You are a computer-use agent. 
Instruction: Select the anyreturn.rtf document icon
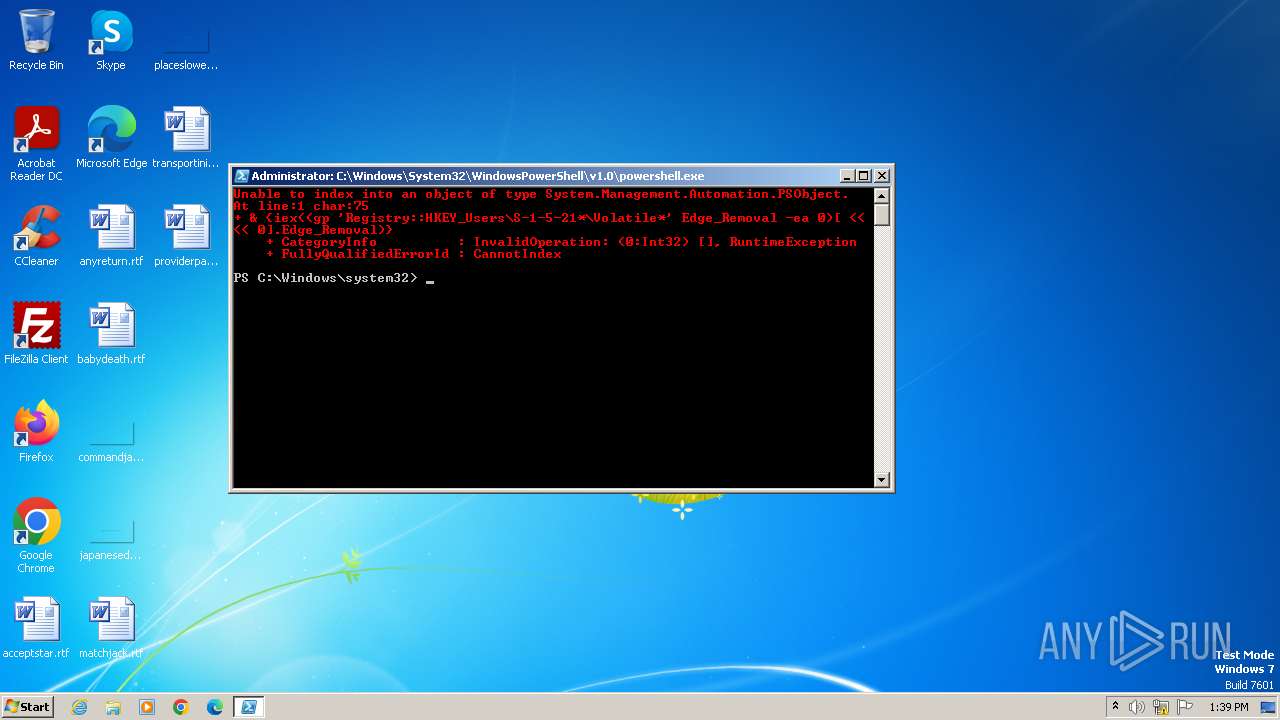pos(111,236)
